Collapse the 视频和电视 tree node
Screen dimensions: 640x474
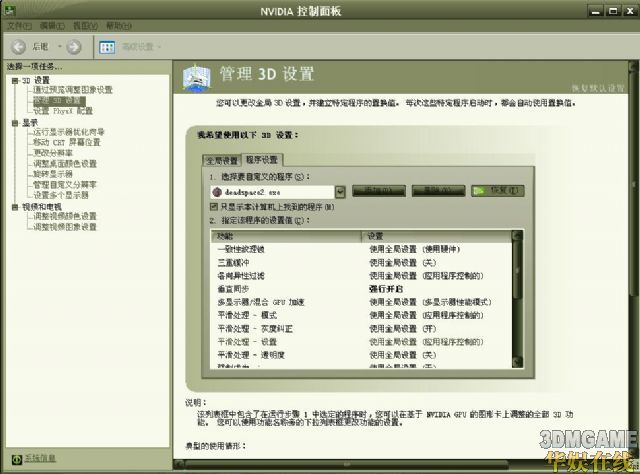click(x=15, y=207)
